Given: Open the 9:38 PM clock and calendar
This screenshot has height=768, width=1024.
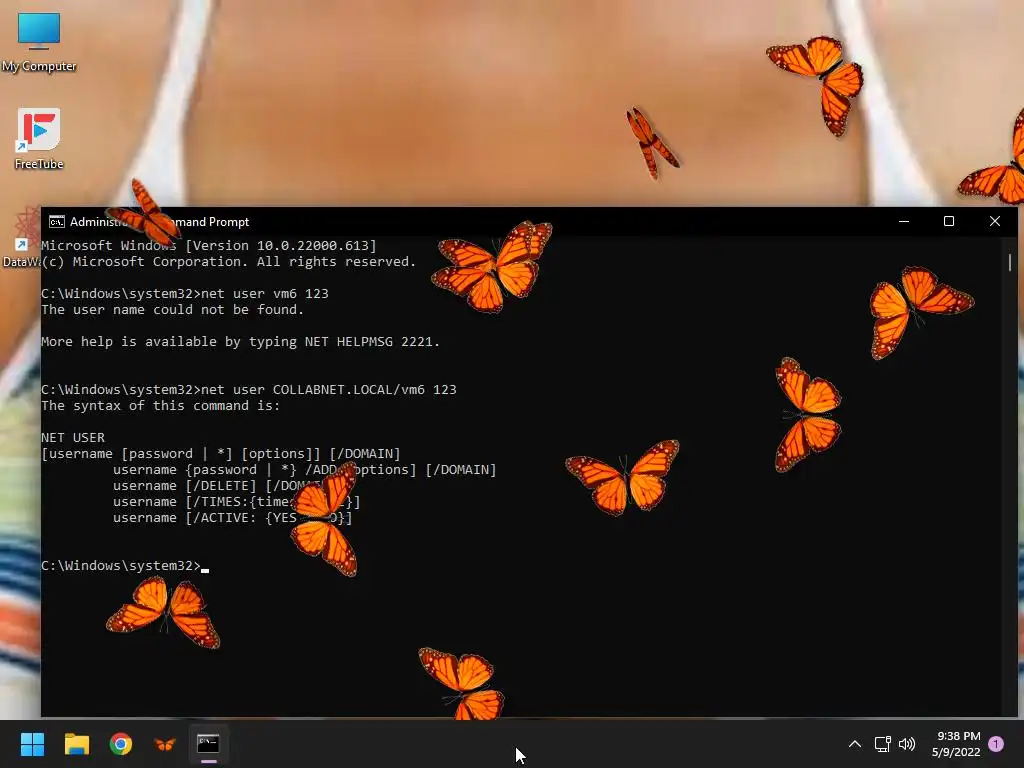Looking at the screenshot, I should coord(956,744).
